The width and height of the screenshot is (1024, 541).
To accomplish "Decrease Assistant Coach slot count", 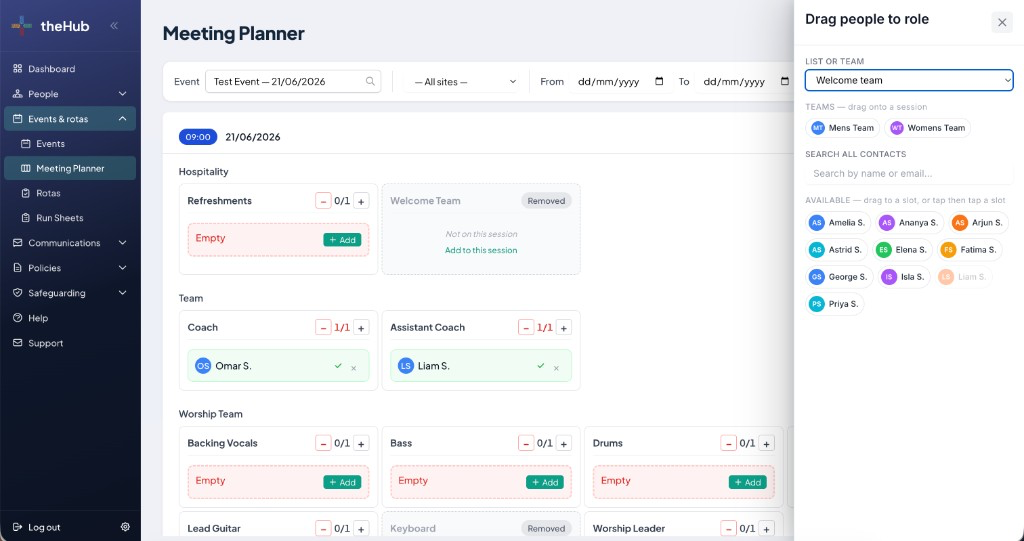I will click(526, 327).
